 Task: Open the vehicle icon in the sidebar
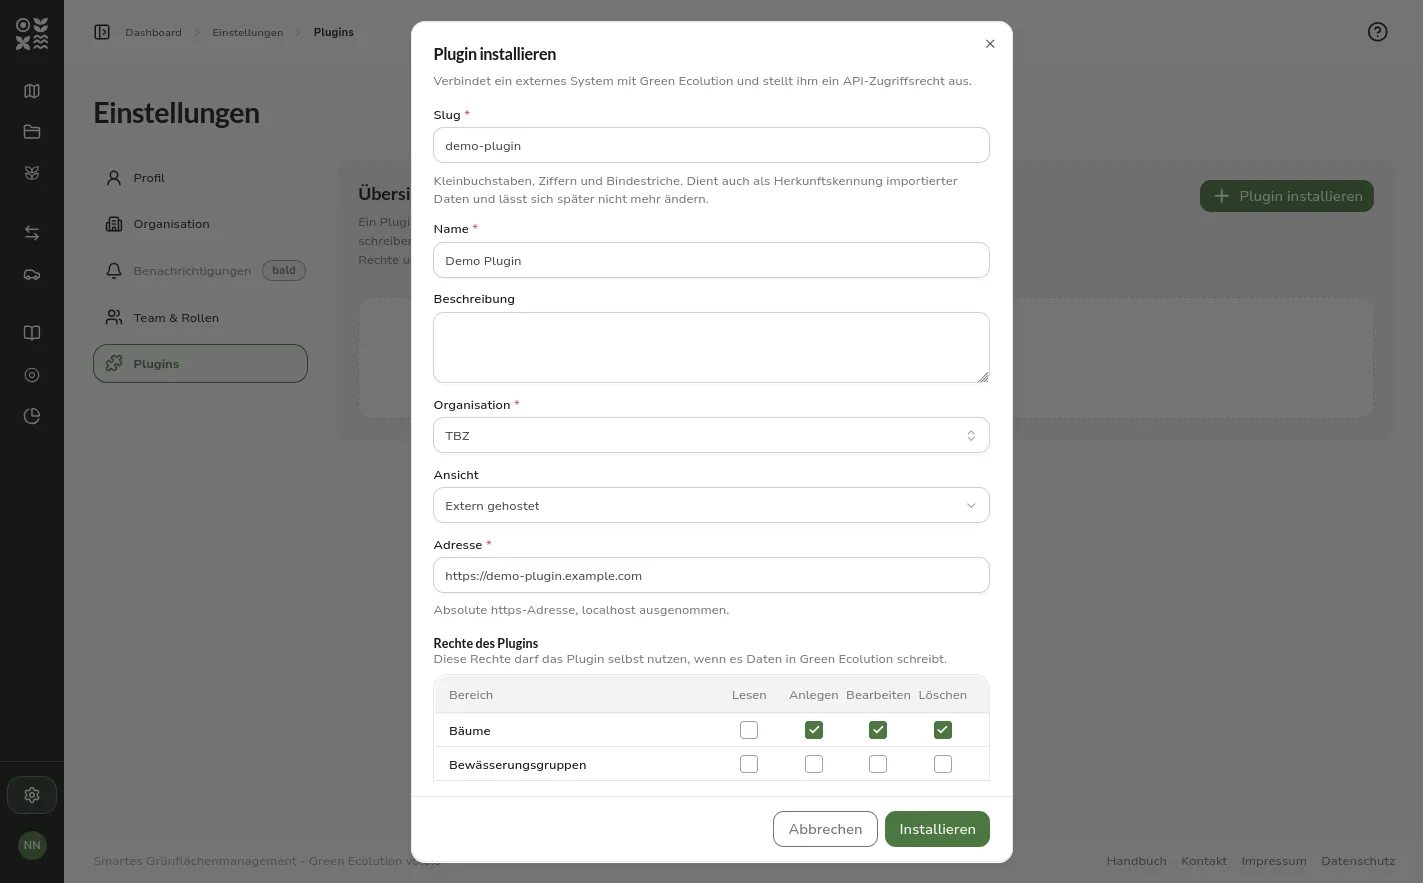32,275
